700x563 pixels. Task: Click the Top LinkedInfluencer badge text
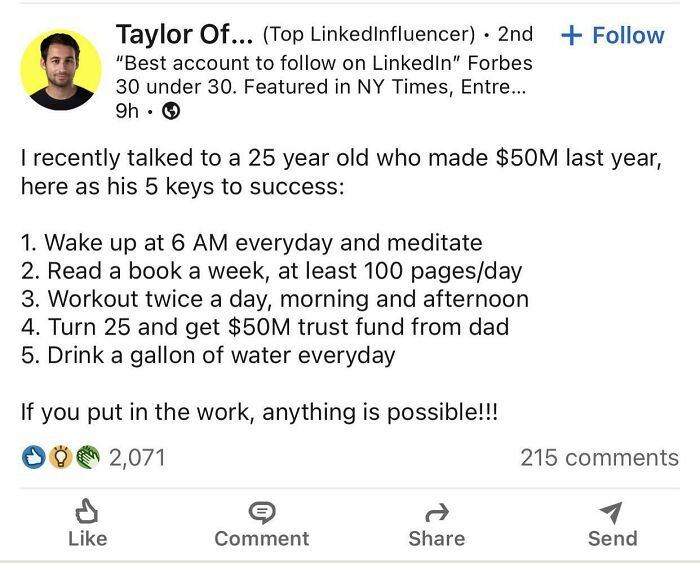click(368, 35)
